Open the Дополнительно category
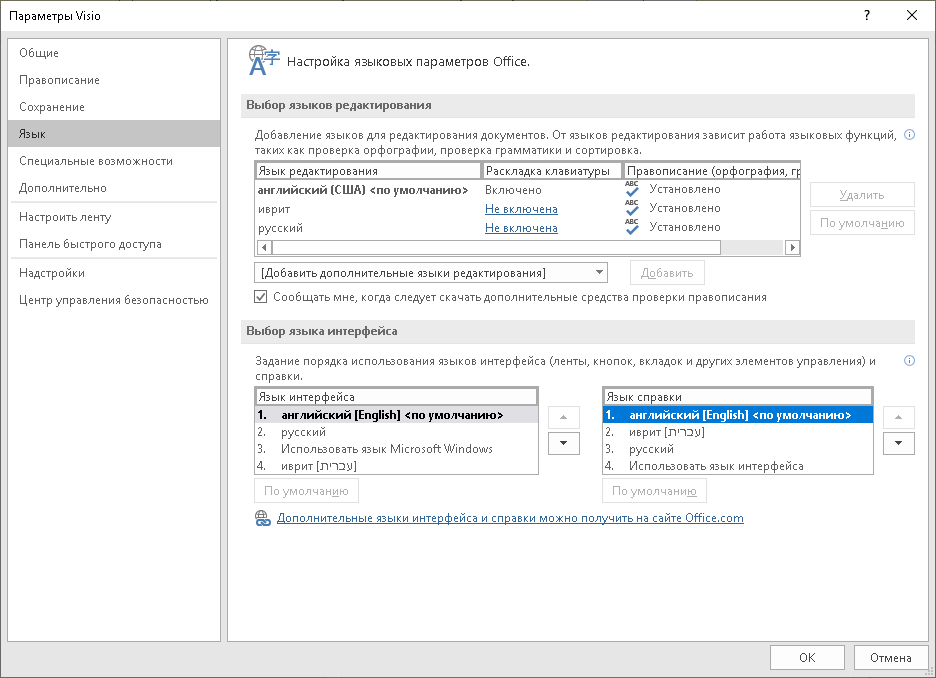The image size is (936, 678). click(x=114, y=188)
